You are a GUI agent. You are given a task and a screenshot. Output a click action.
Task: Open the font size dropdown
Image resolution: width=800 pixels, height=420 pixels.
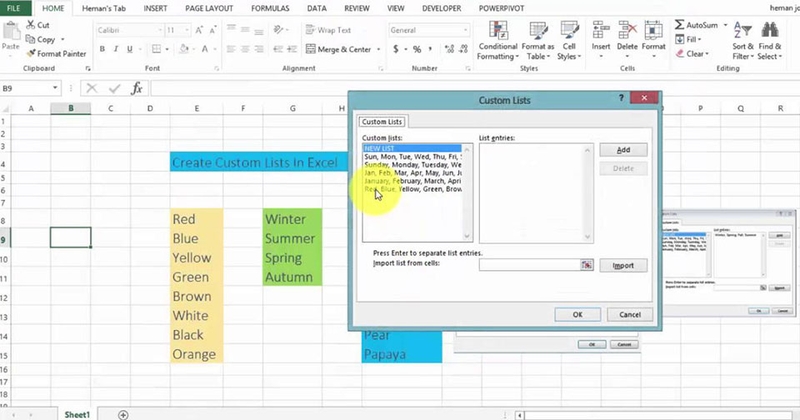coord(187,30)
